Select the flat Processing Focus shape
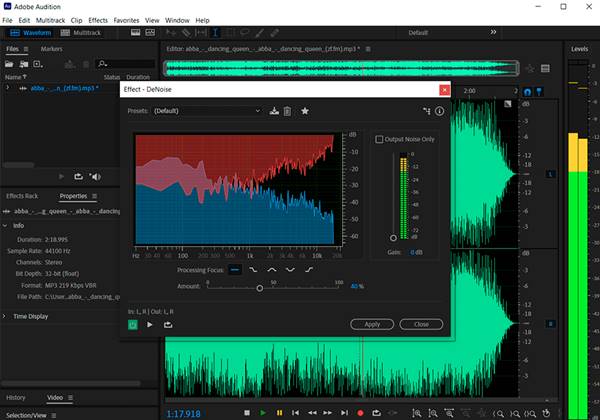Viewport: 600px width, 420px height. pos(235,270)
